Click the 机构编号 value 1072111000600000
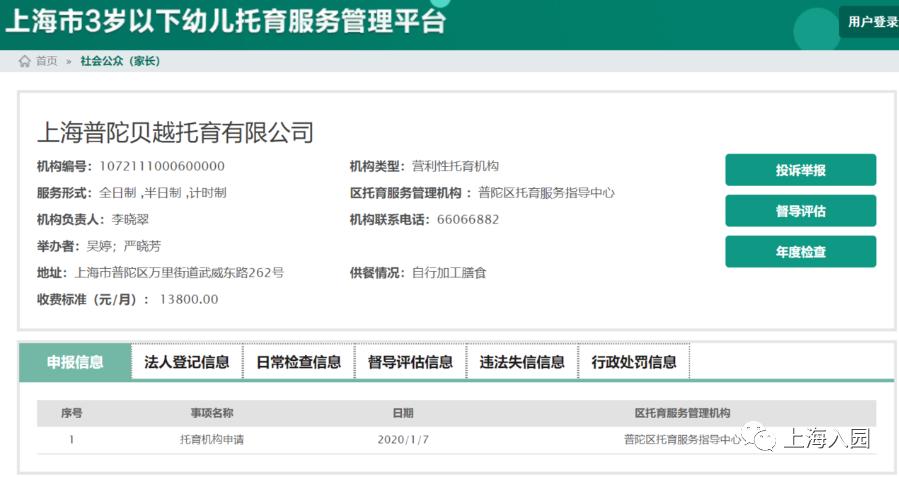 162,166
